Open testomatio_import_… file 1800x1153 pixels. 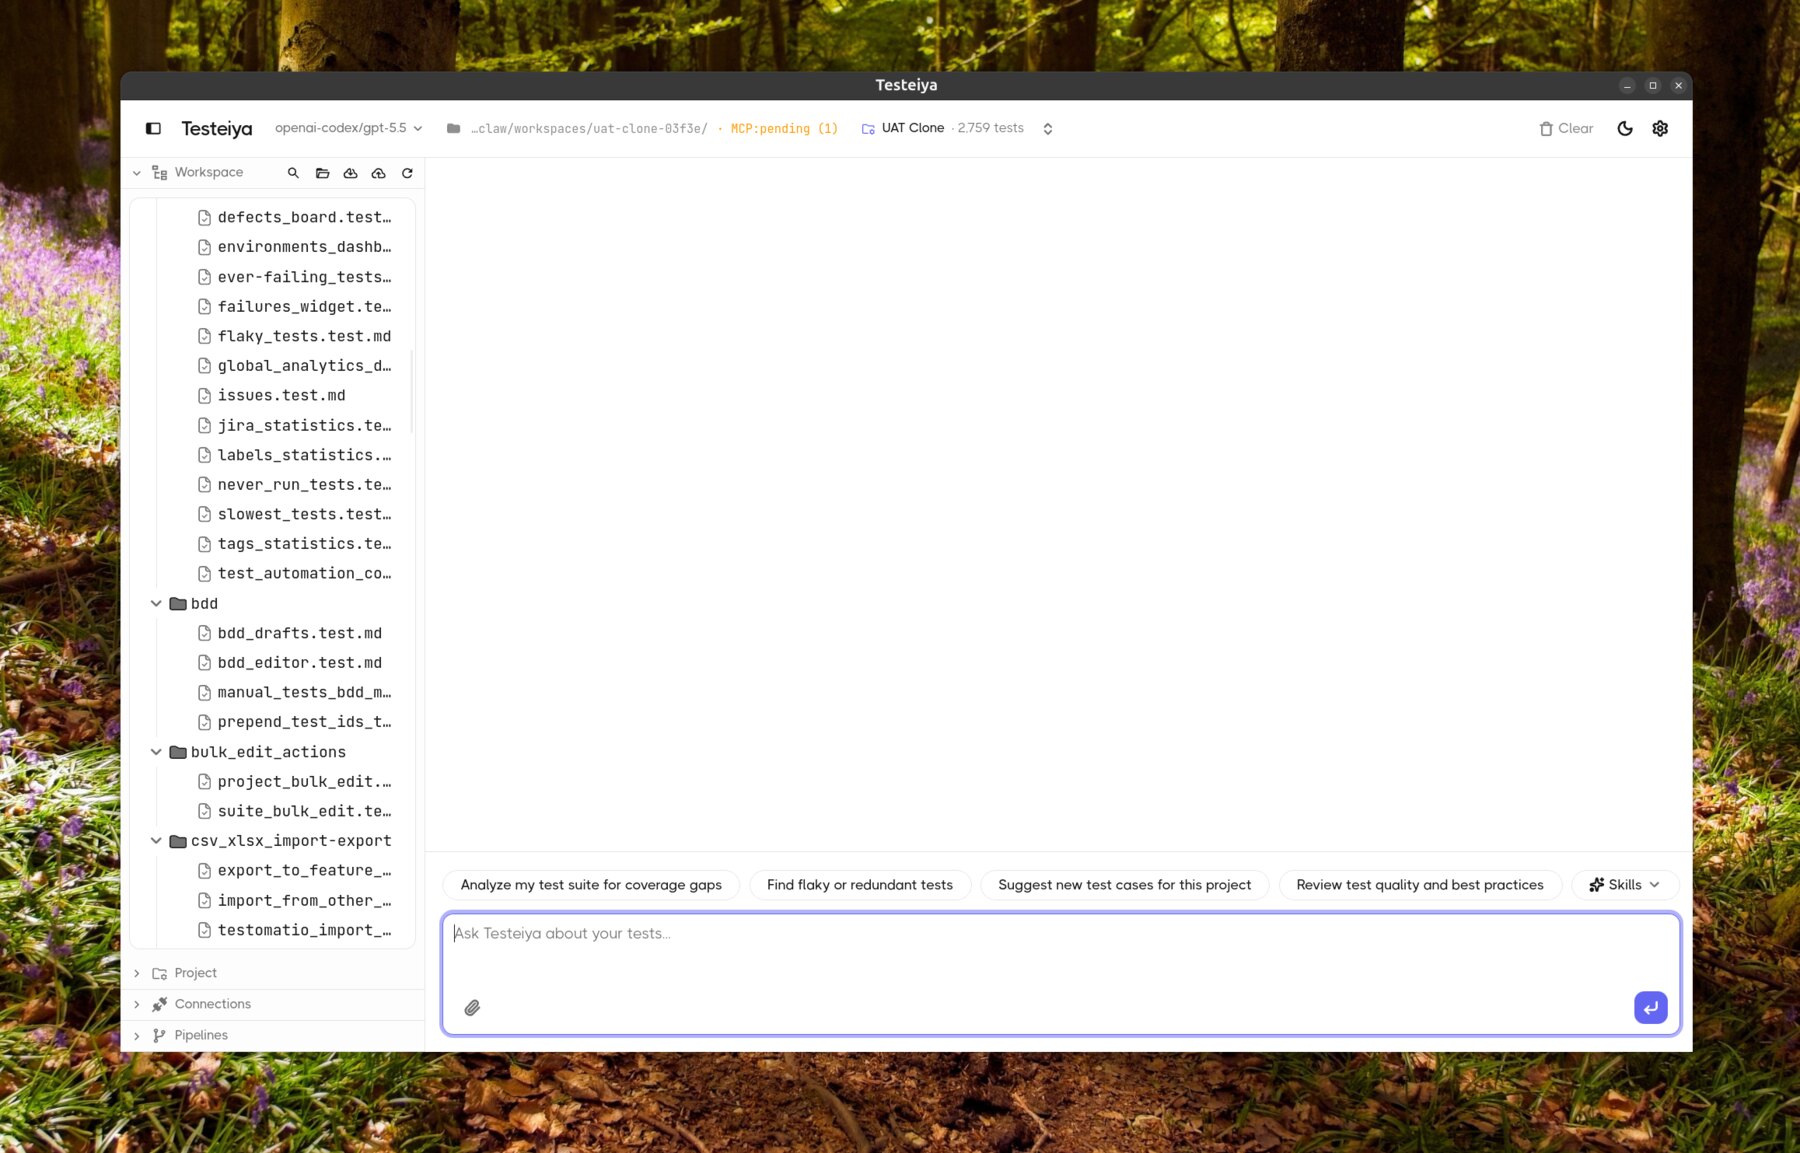pyautogui.click(x=294, y=930)
